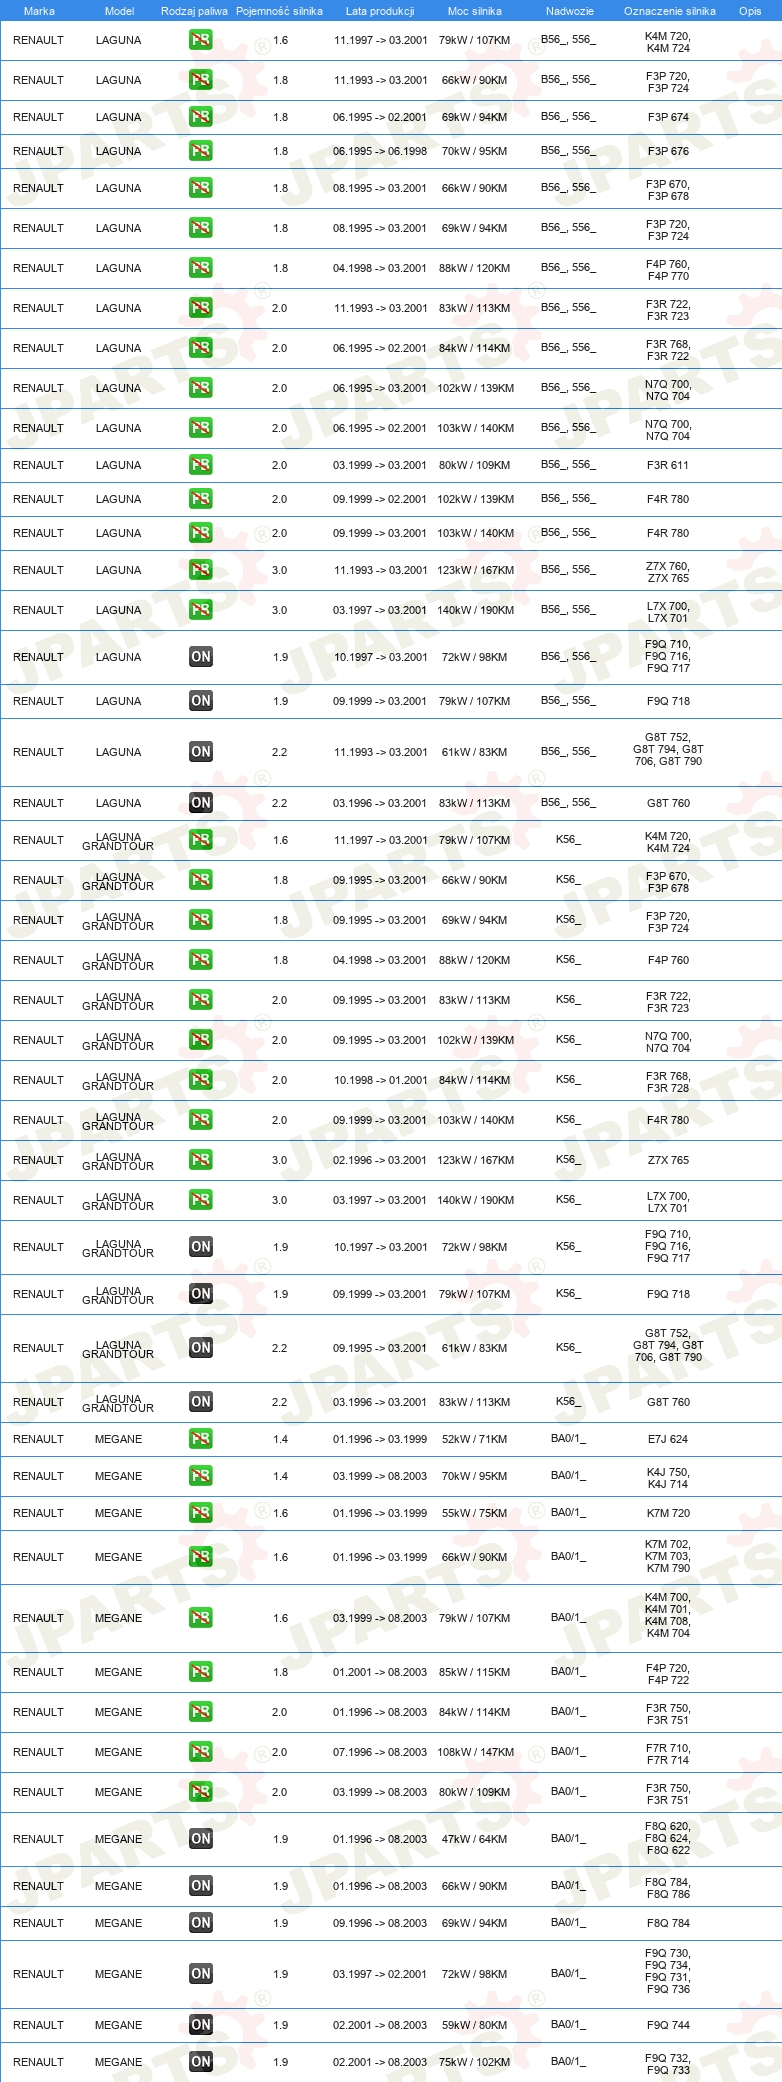Screen dimensions: 782x2082
Task: Click the ON icon in the Grandtour K56_ G8T 760 row
Action: (x=201, y=1402)
